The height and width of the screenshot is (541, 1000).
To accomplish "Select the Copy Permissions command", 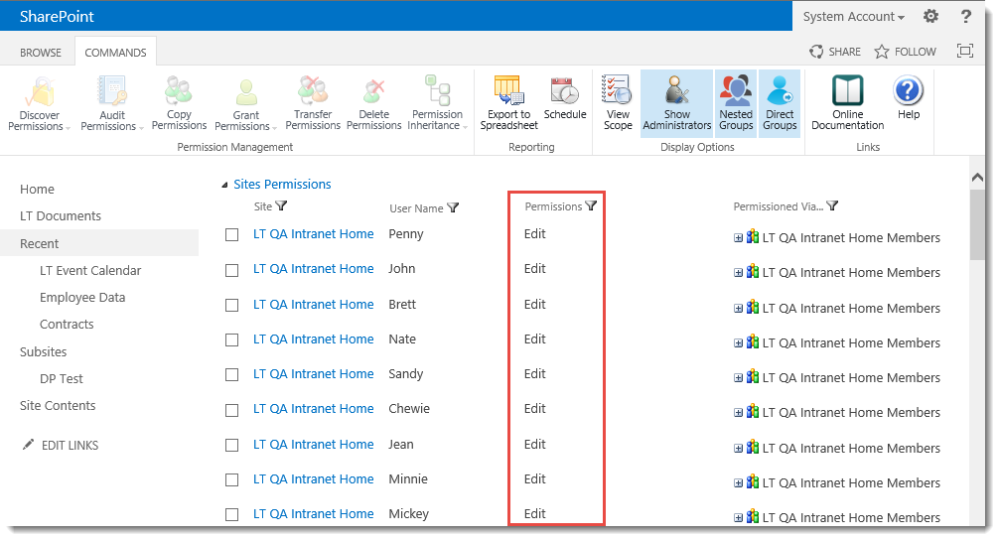I will 179,103.
